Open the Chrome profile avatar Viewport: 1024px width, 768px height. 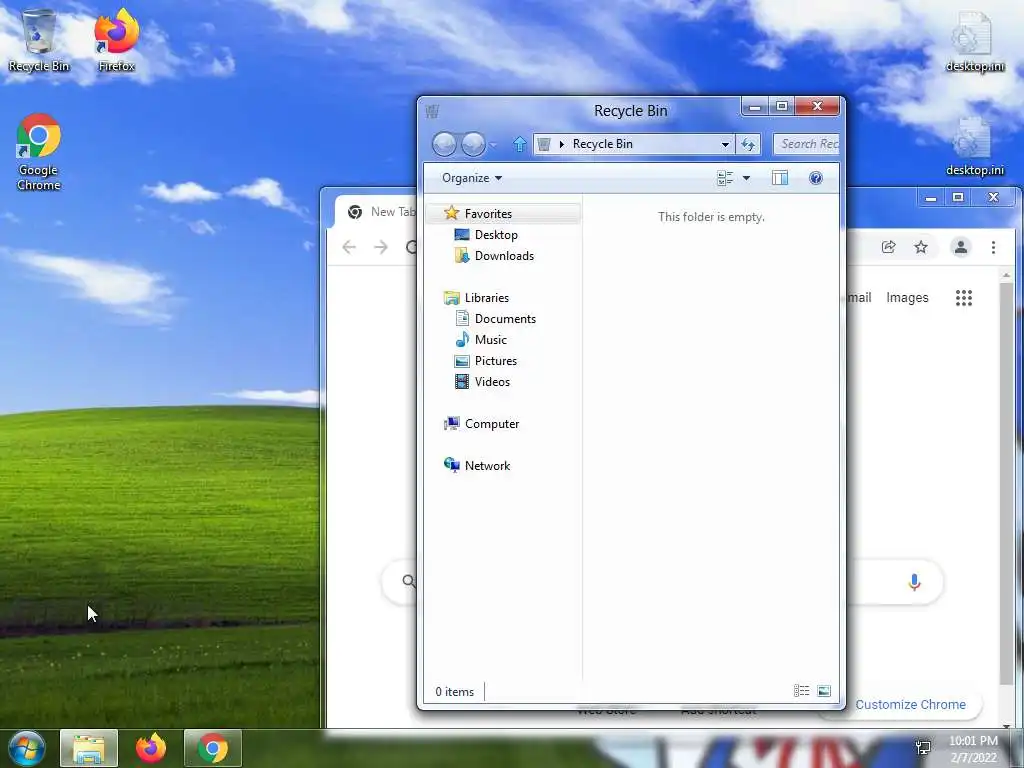pyautogui.click(x=961, y=247)
